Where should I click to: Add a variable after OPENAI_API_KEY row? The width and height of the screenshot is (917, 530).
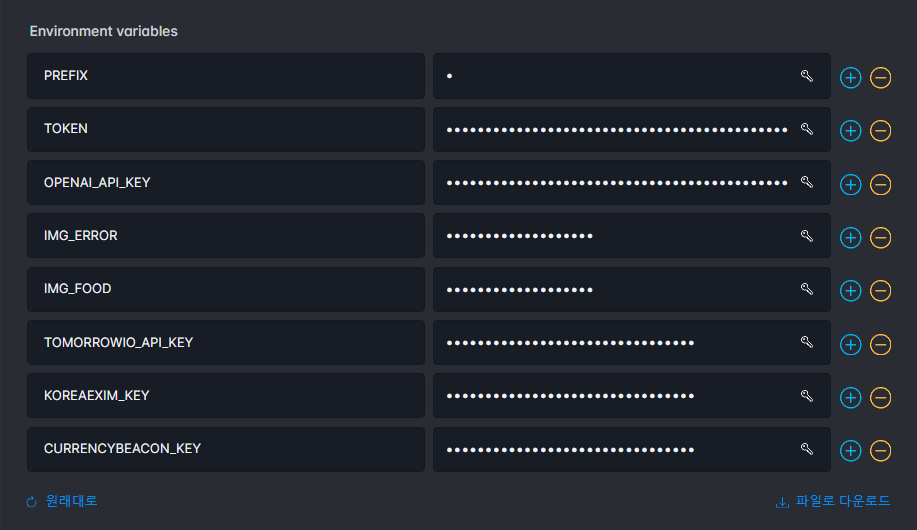[x=850, y=185]
